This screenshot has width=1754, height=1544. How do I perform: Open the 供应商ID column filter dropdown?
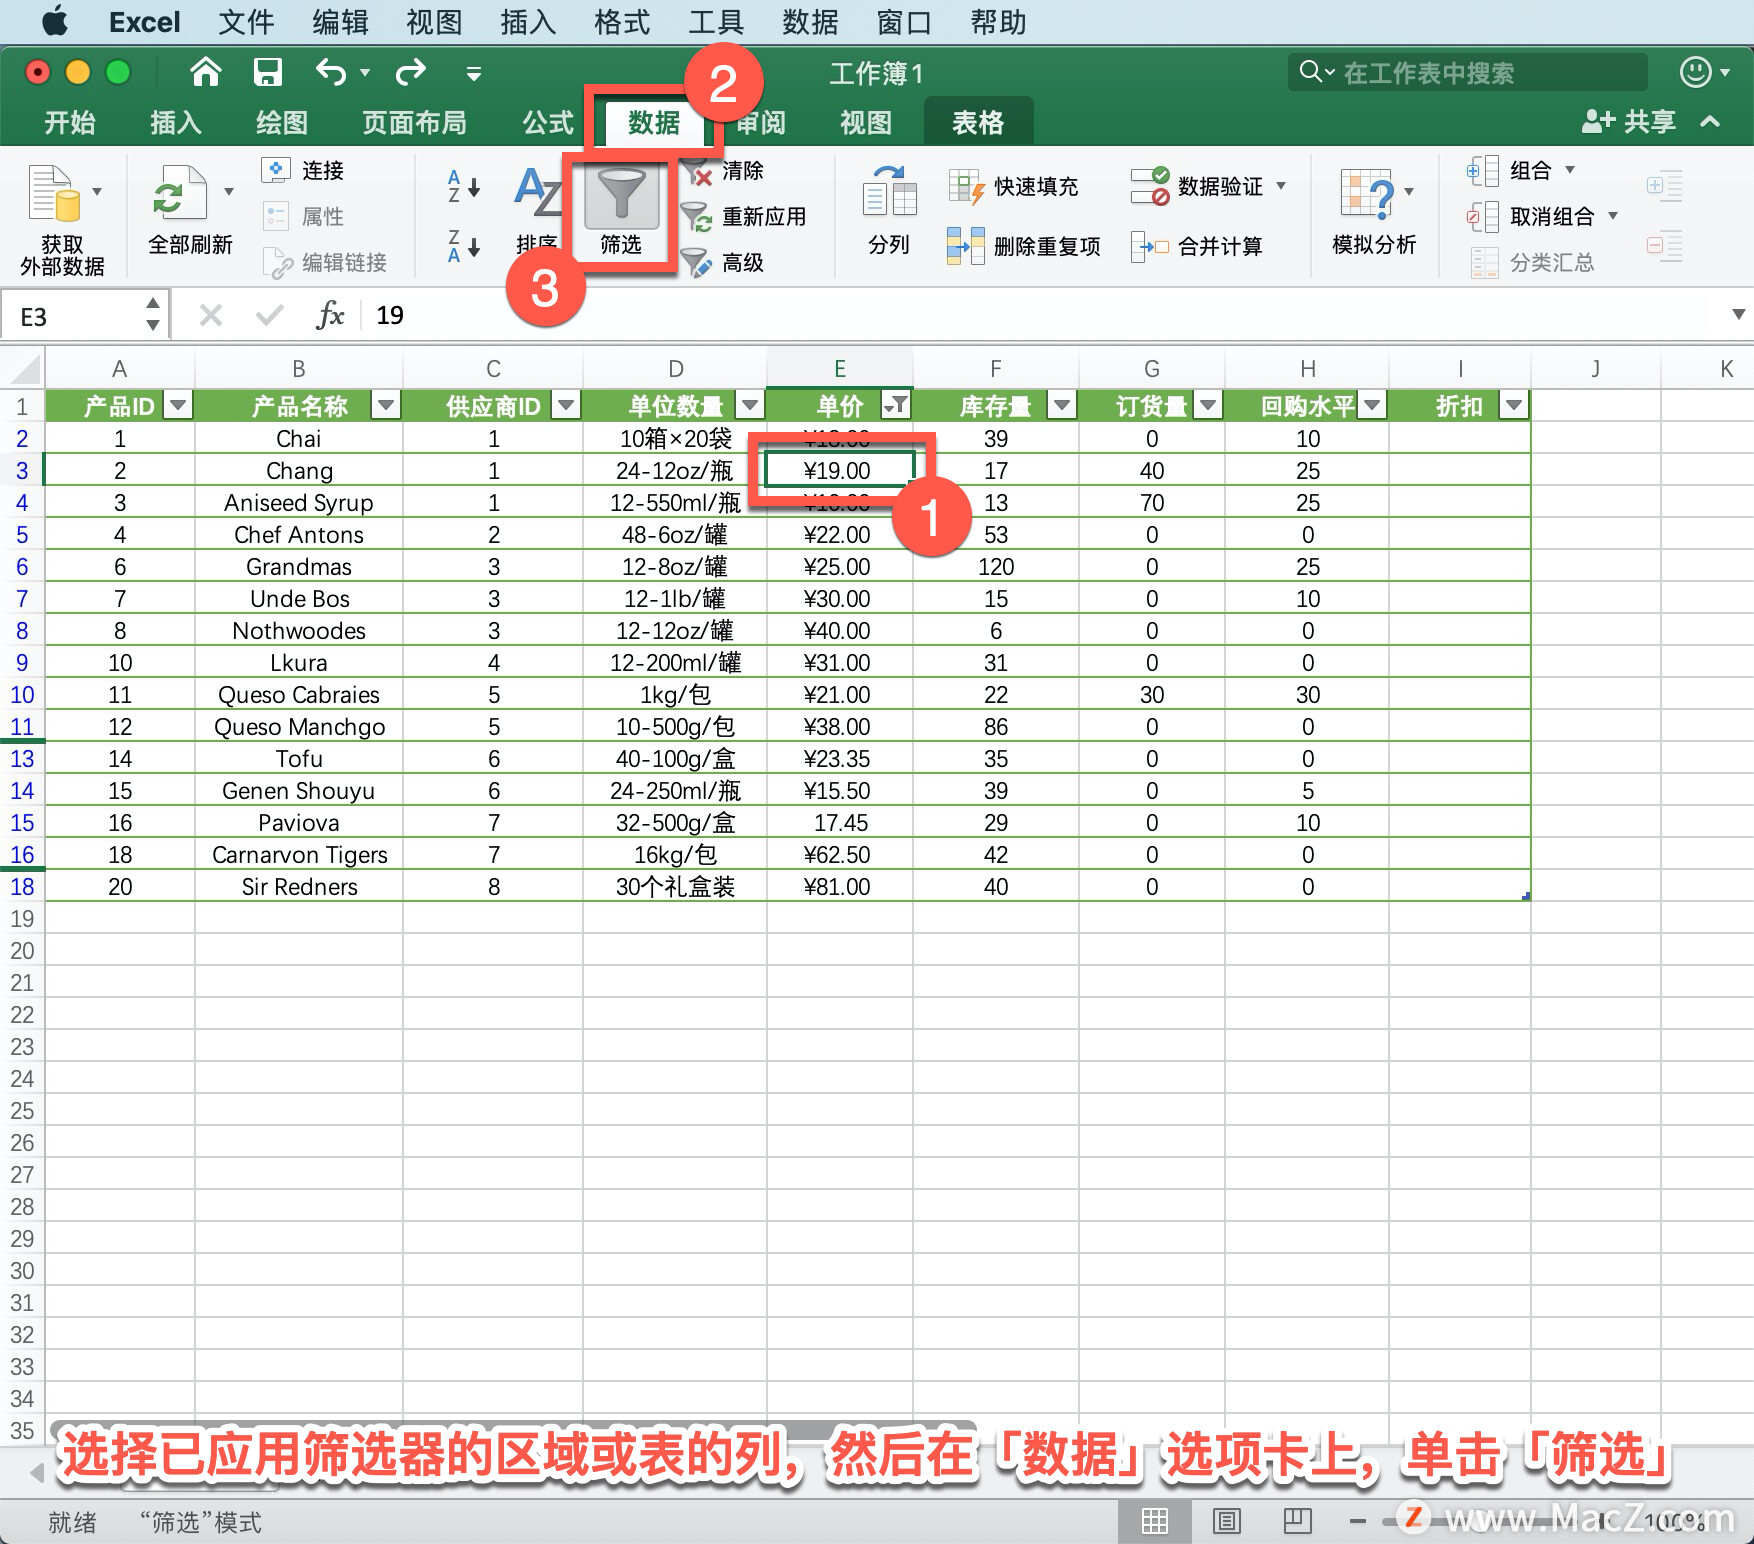[x=567, y=405]
